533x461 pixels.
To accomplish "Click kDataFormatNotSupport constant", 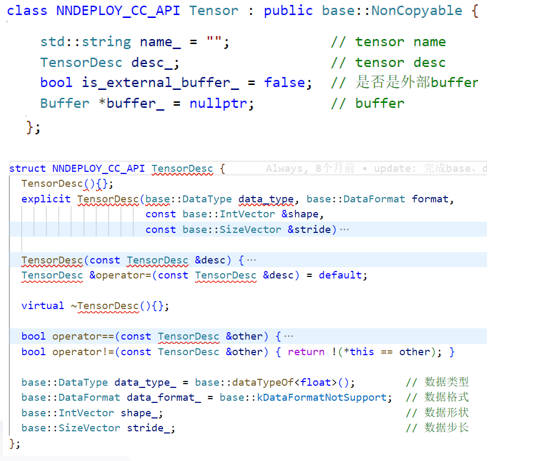I will pyautogui.click(x=321, y=397).
